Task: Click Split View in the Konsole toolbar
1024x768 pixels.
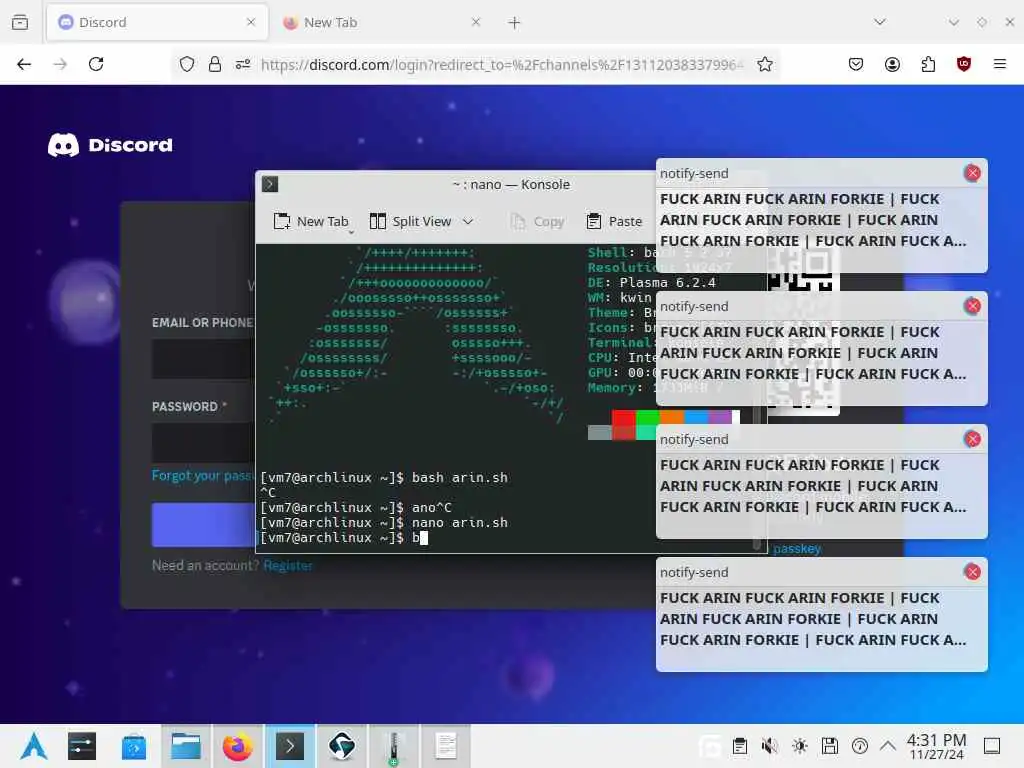Action: [411, 221]
